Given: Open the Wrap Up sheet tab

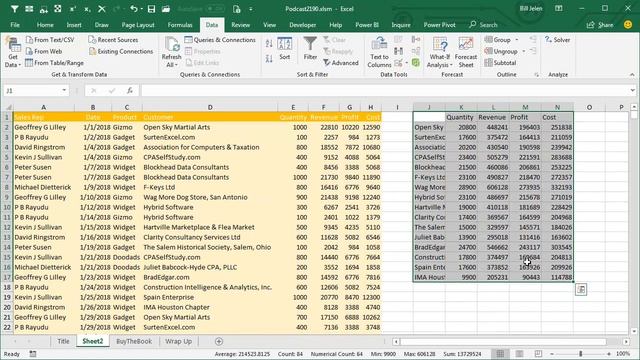Looking at the screenshot, I should pos(178,341).
